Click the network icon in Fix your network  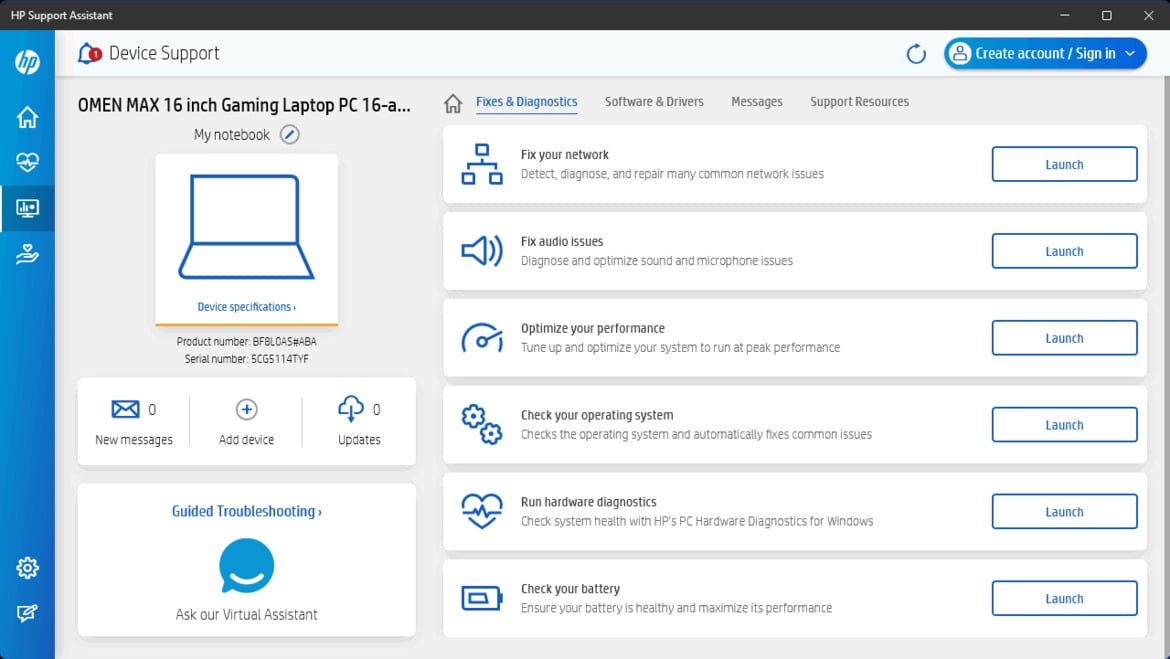coord(482,164)
